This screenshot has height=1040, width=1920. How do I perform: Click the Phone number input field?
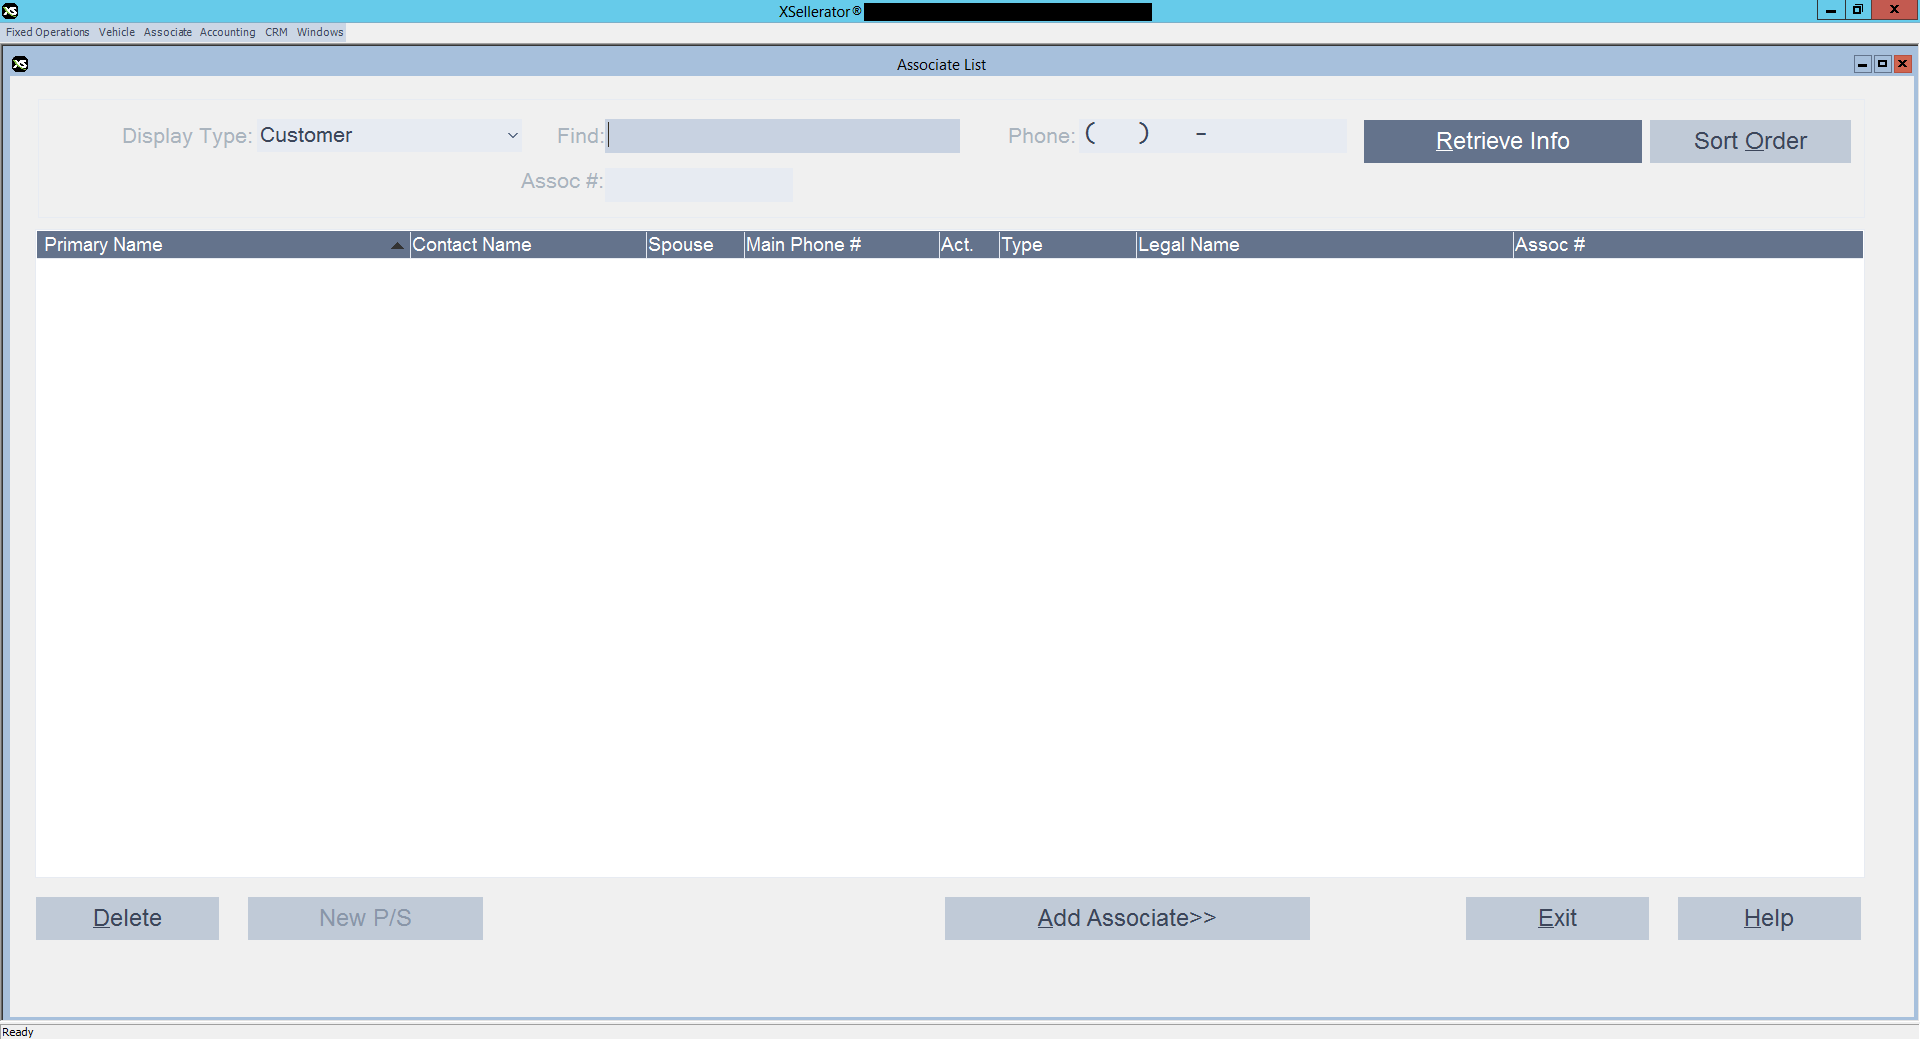click(x=1215, y=136)
